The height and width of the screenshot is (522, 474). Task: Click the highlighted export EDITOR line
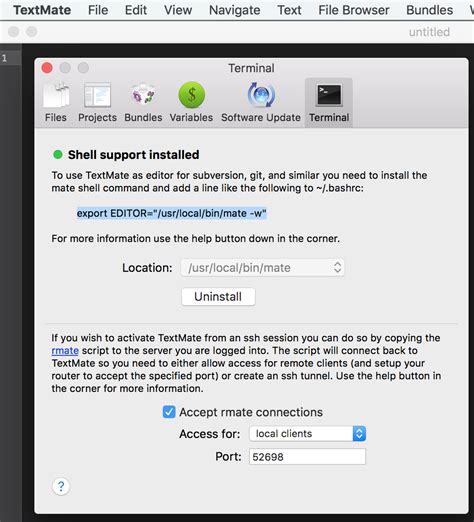[x=172, y=213]
